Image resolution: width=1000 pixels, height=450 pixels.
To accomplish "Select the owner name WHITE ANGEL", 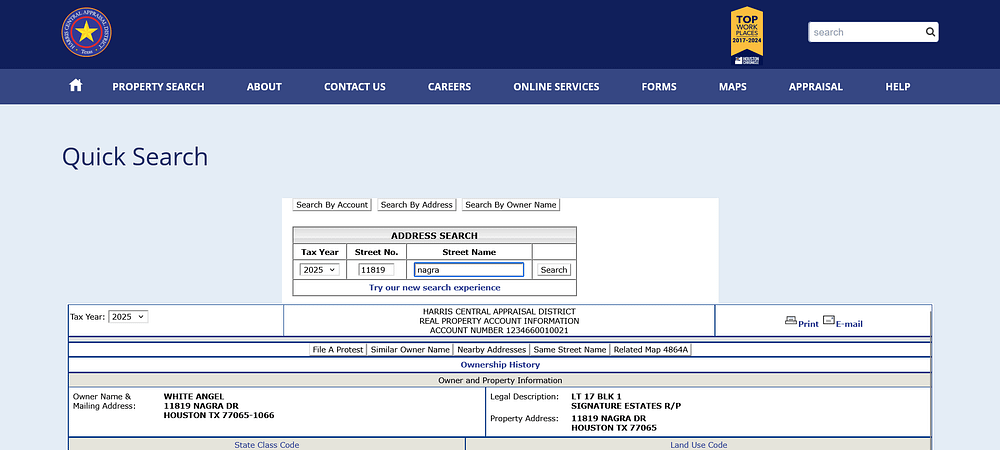I will [x=194, y=396].
